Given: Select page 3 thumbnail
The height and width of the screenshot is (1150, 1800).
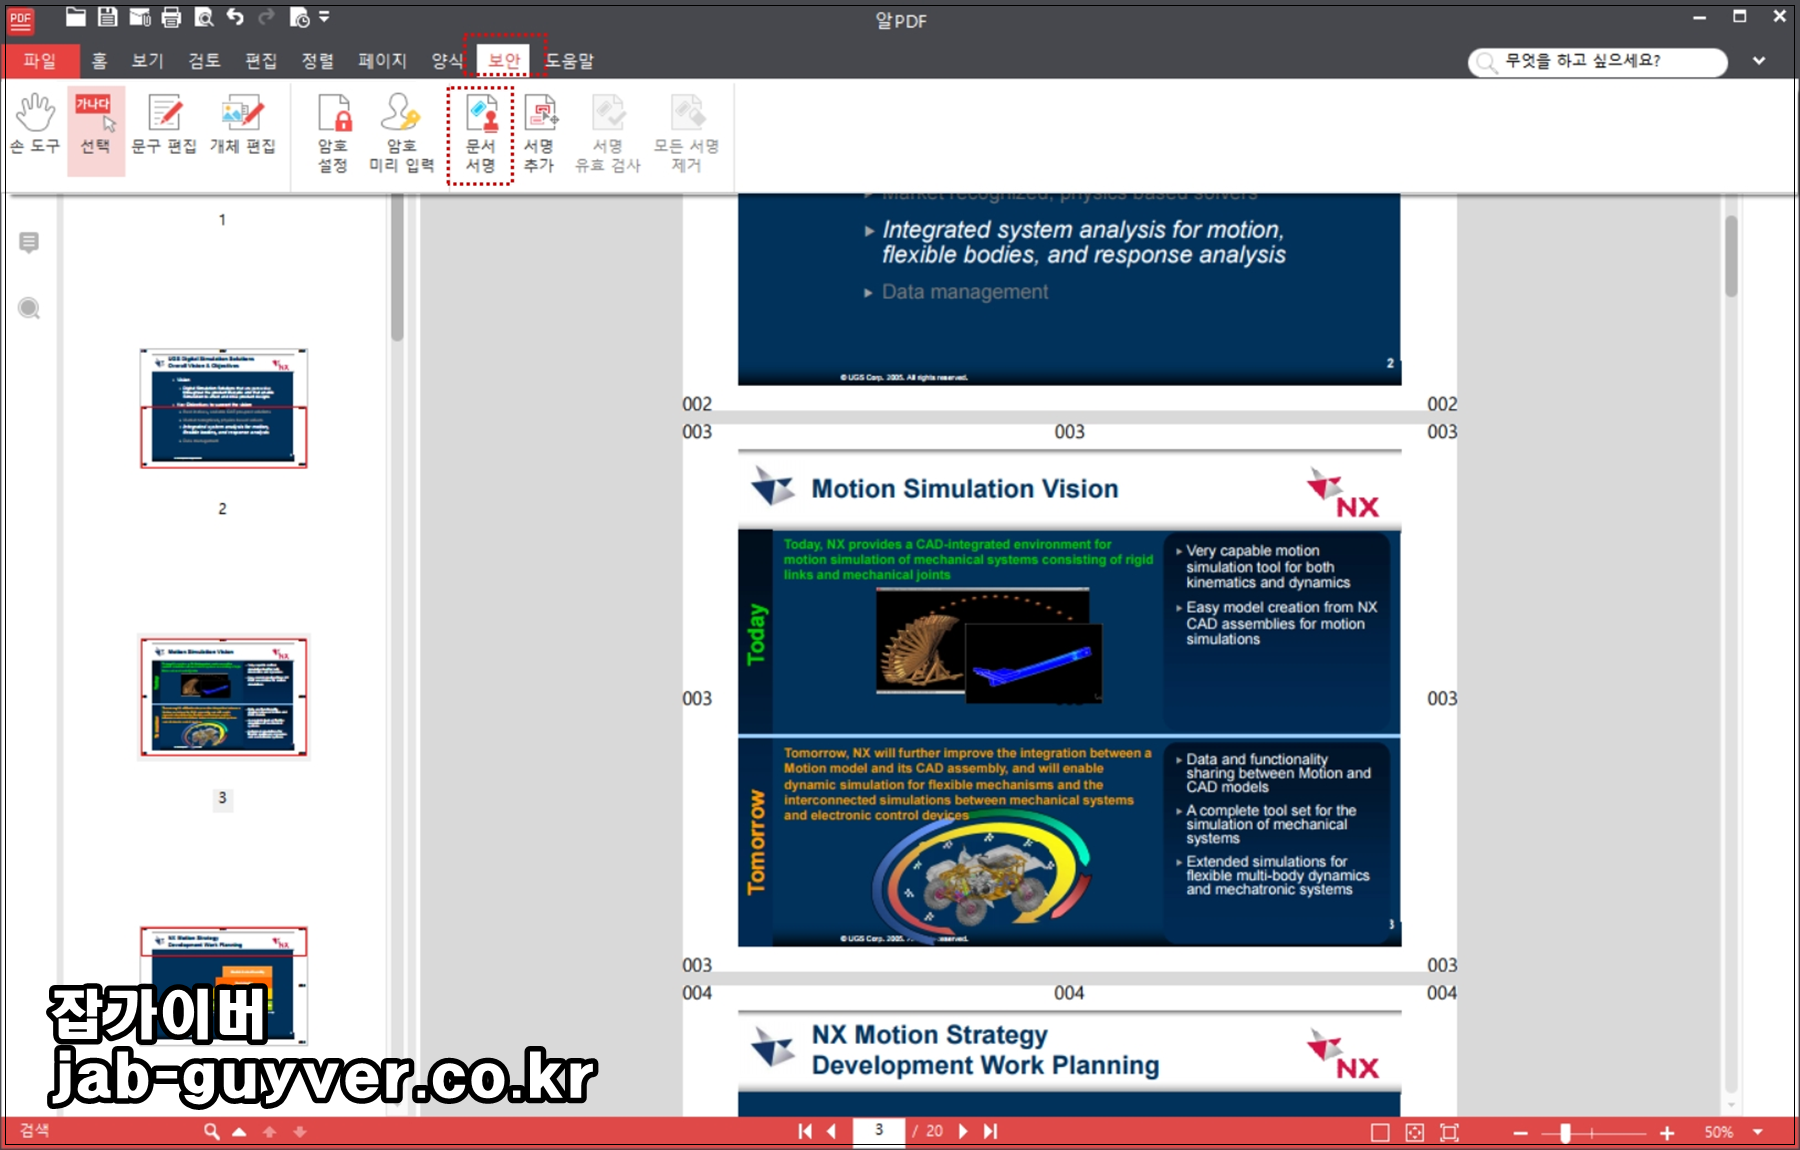Looking at the screenshot, I should [223, 696].
